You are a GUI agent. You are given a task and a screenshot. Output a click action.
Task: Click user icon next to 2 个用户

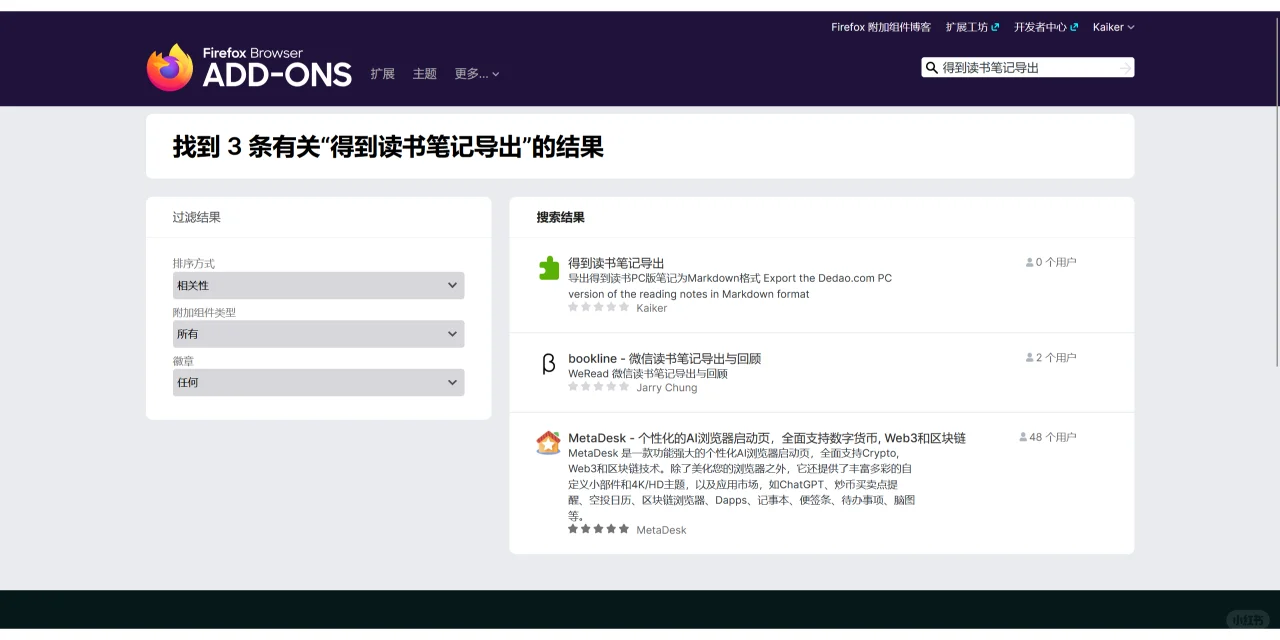(1030, 357)
